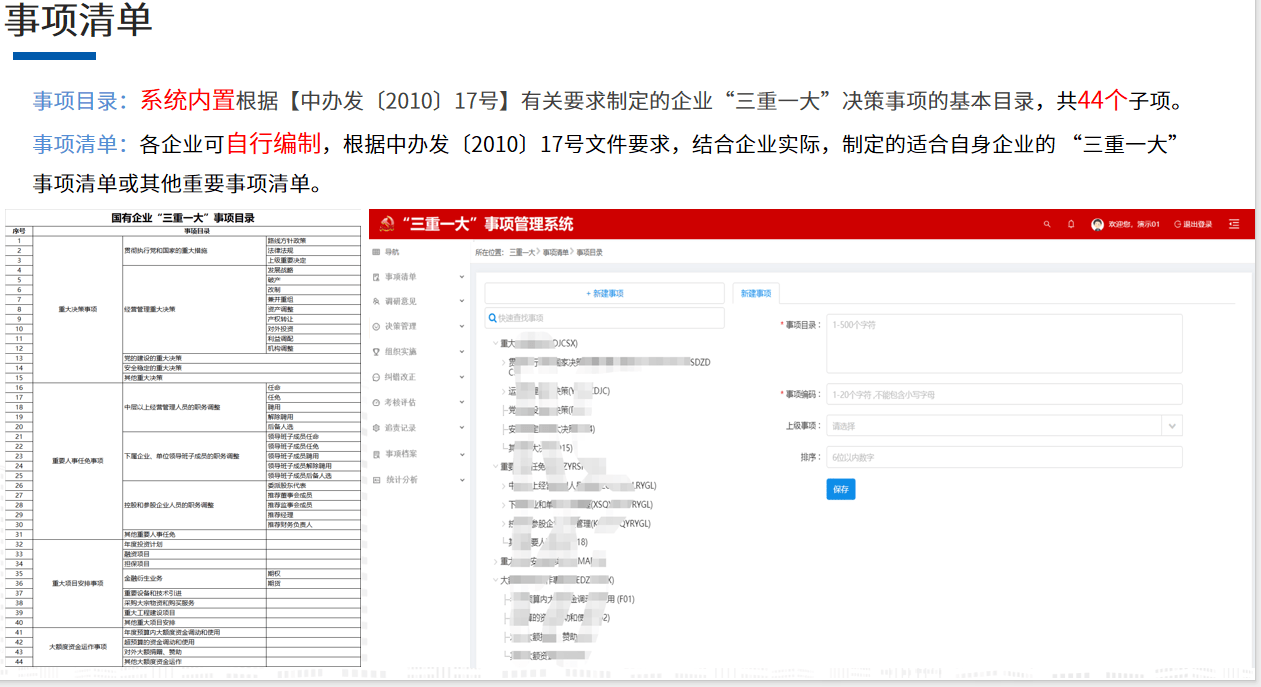Focus the 事项目录 text area (1-500个字符)
This screenshot has width=1261, height=687.
pyautogui.click(x=1004, y=343)
